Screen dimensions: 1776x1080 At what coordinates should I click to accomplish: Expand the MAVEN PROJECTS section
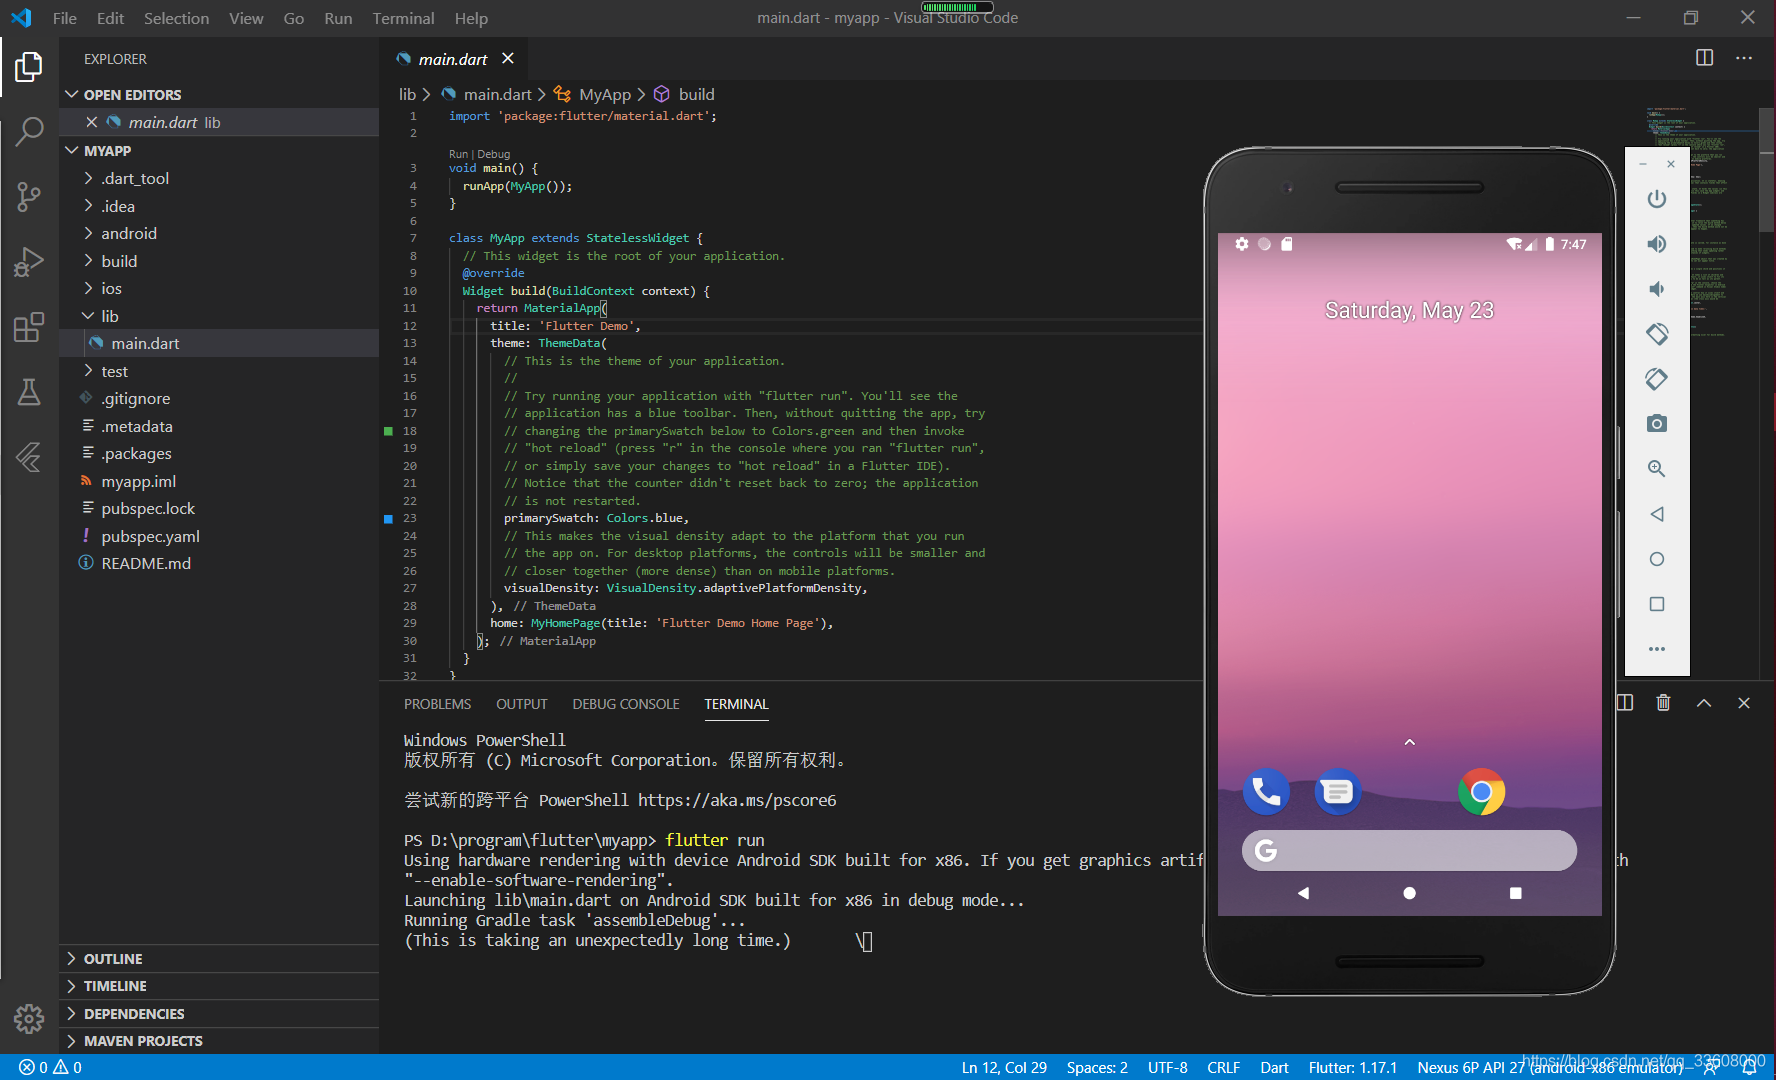(219, 1041)
